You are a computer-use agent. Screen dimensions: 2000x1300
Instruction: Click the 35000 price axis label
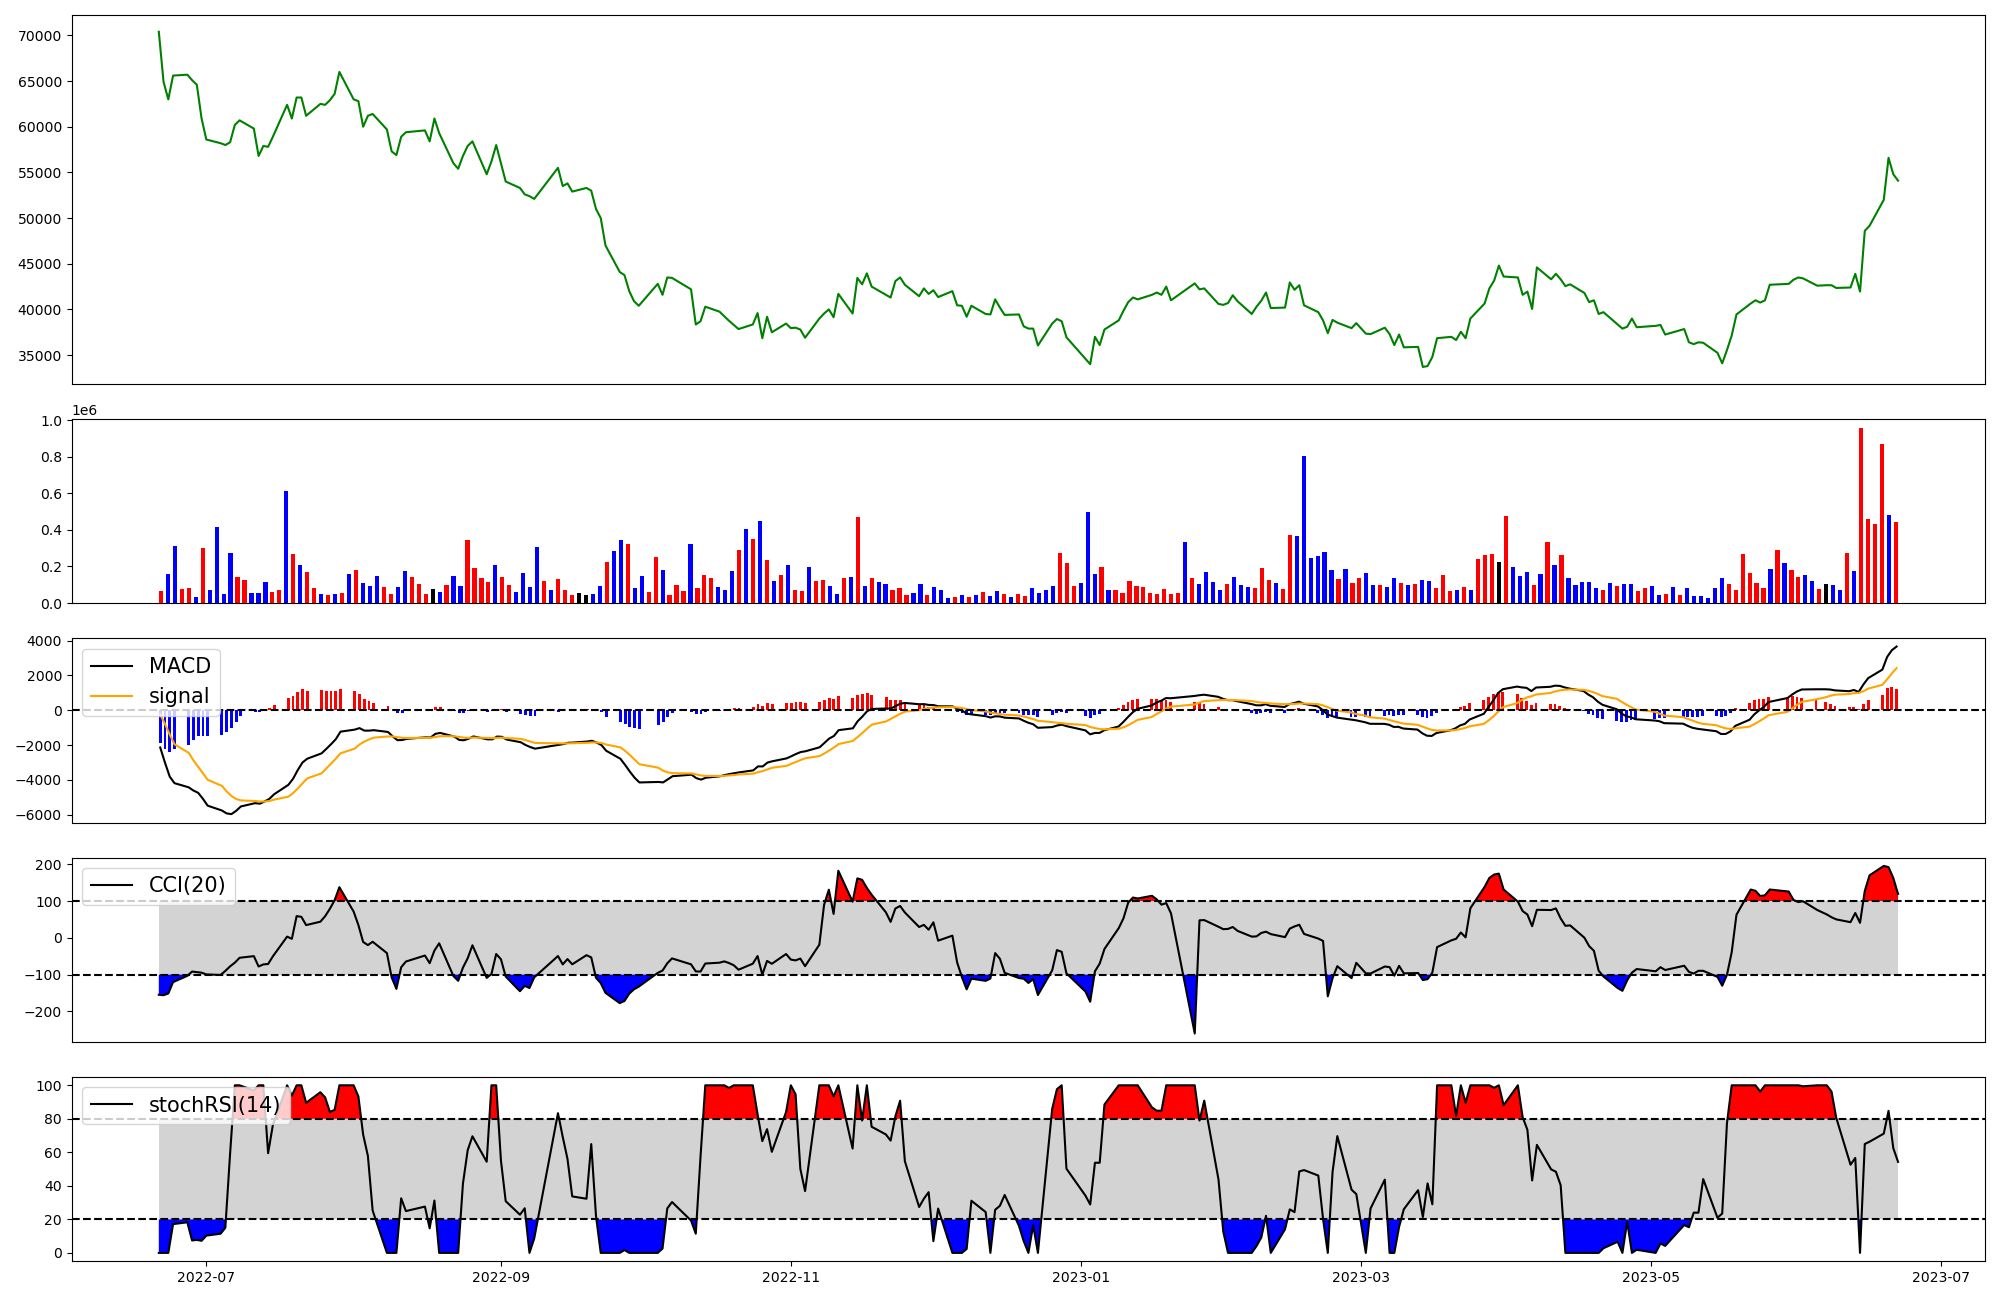click(x=39, y=356)
